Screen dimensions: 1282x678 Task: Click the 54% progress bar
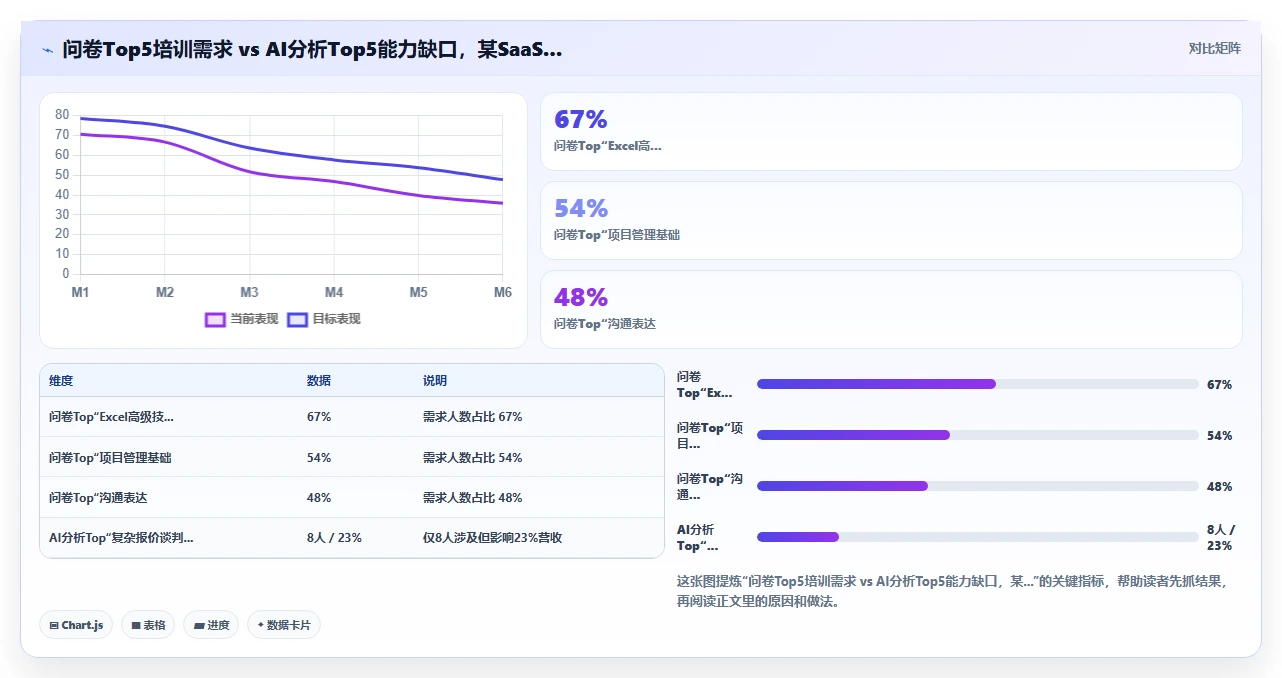977,435
